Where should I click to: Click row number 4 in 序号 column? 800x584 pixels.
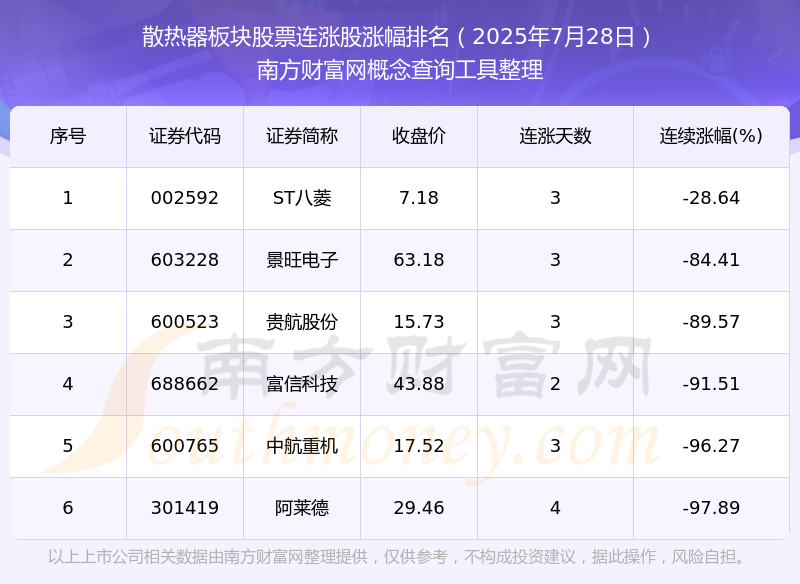tap(68, 384)
